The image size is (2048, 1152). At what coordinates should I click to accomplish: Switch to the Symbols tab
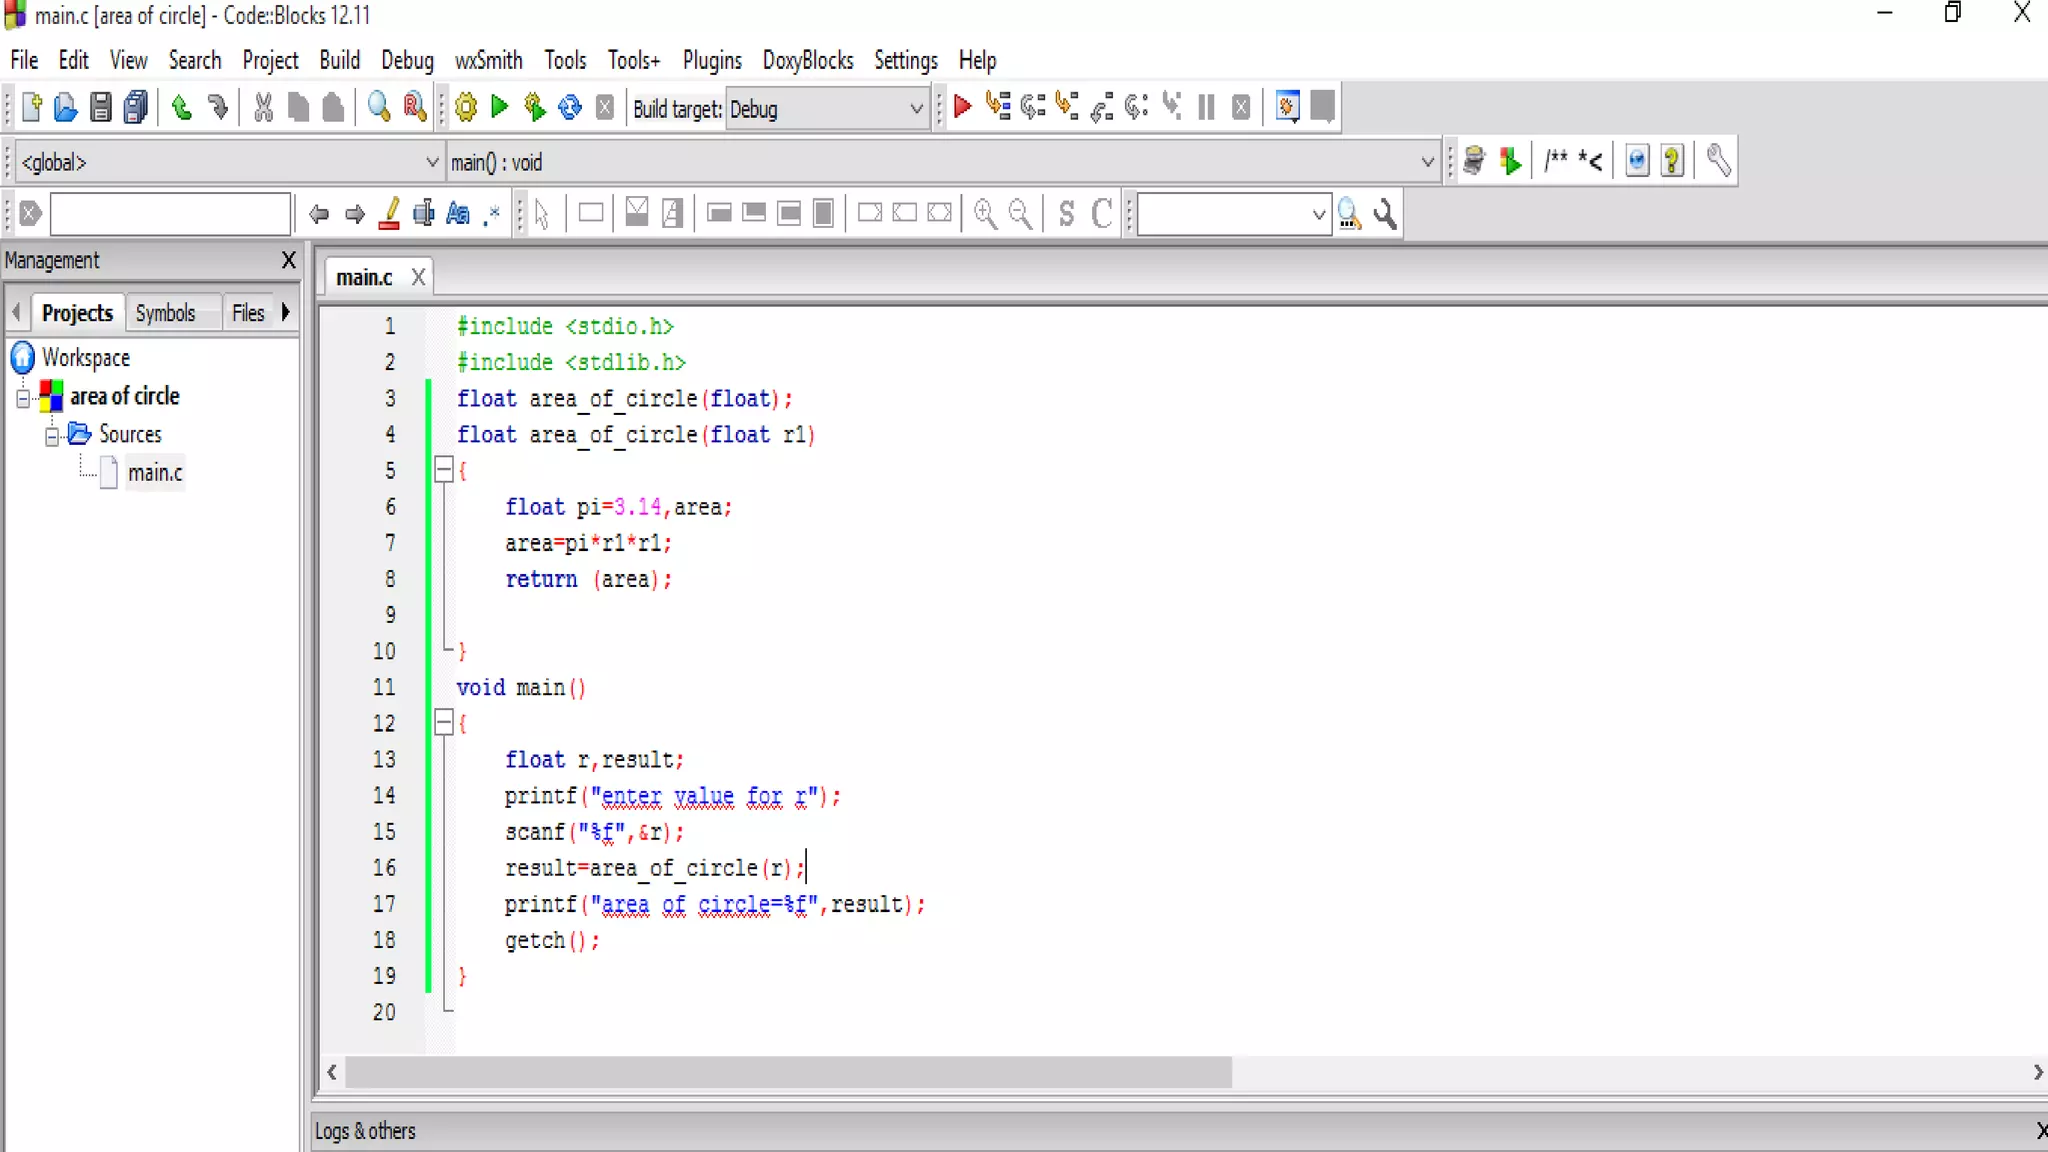point(165,313)
